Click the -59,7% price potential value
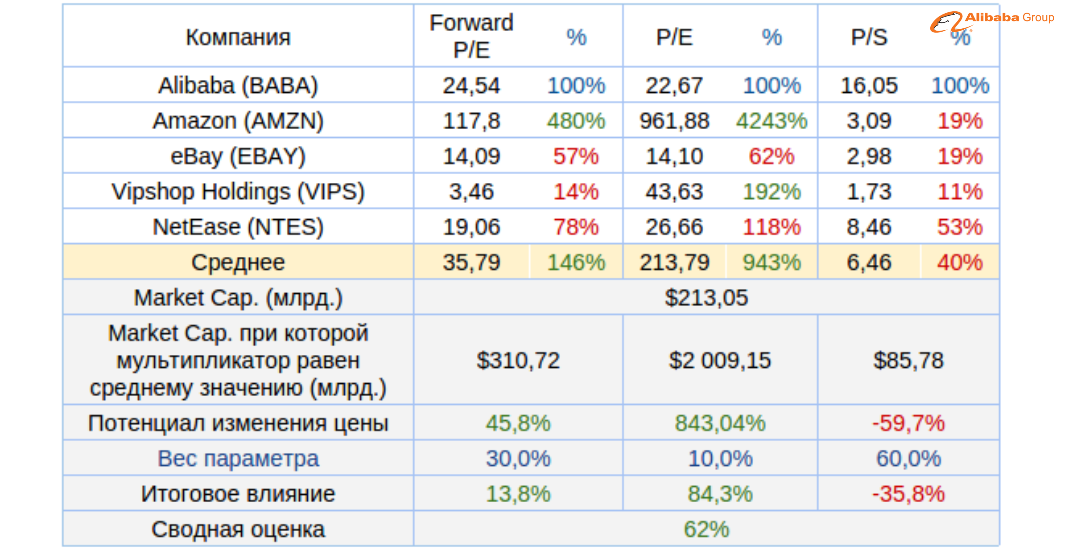This screenshot has width=1065, height=553. coord(908,423)
